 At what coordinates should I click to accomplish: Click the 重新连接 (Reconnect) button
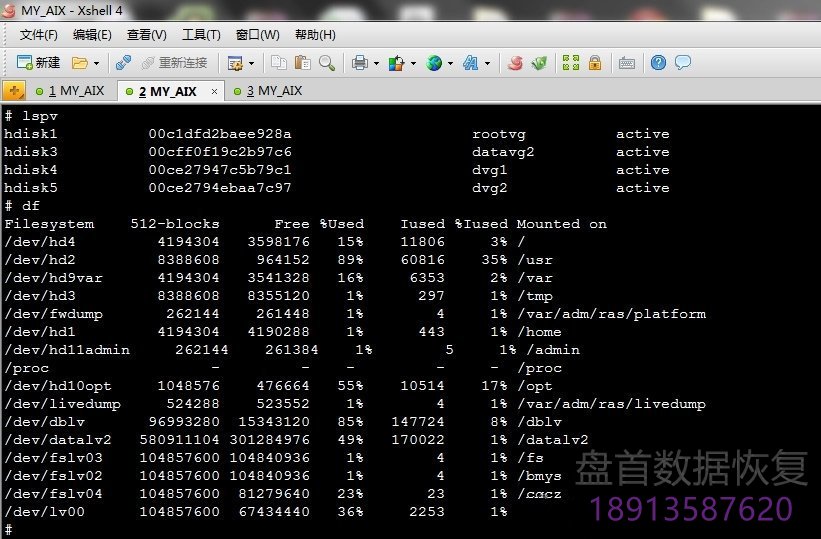(174, 63)
